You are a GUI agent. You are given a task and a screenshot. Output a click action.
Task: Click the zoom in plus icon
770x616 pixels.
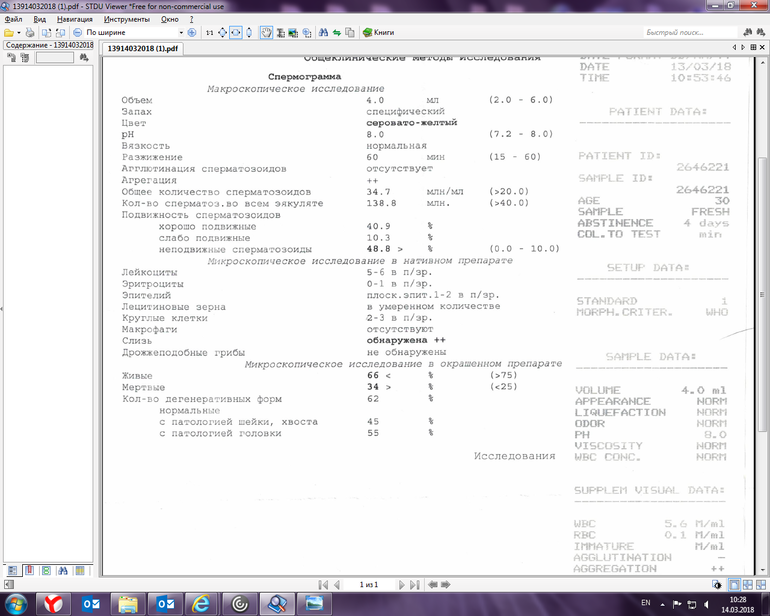(192, 33)
